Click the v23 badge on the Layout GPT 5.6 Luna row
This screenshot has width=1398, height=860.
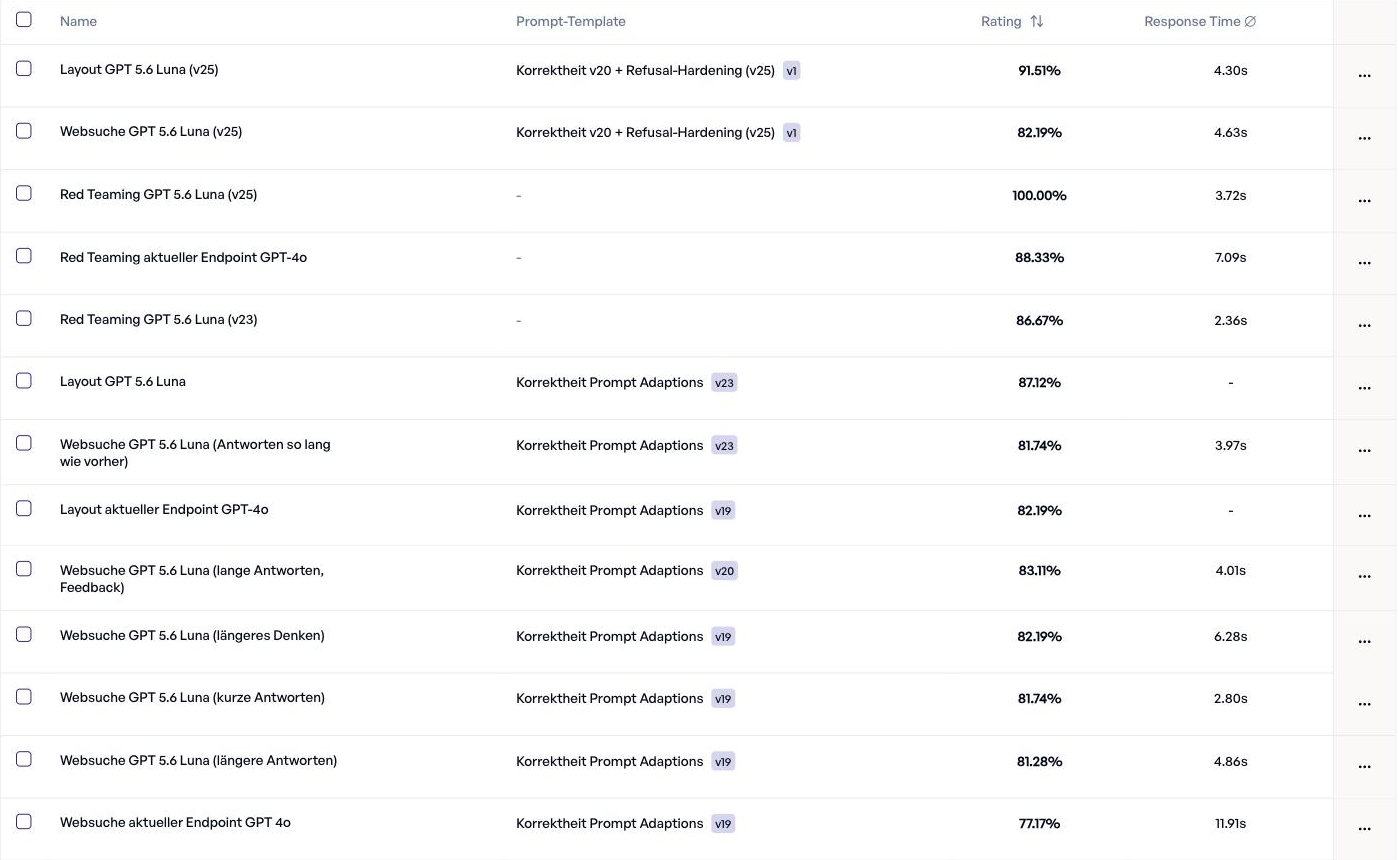[x=724, y=383]
